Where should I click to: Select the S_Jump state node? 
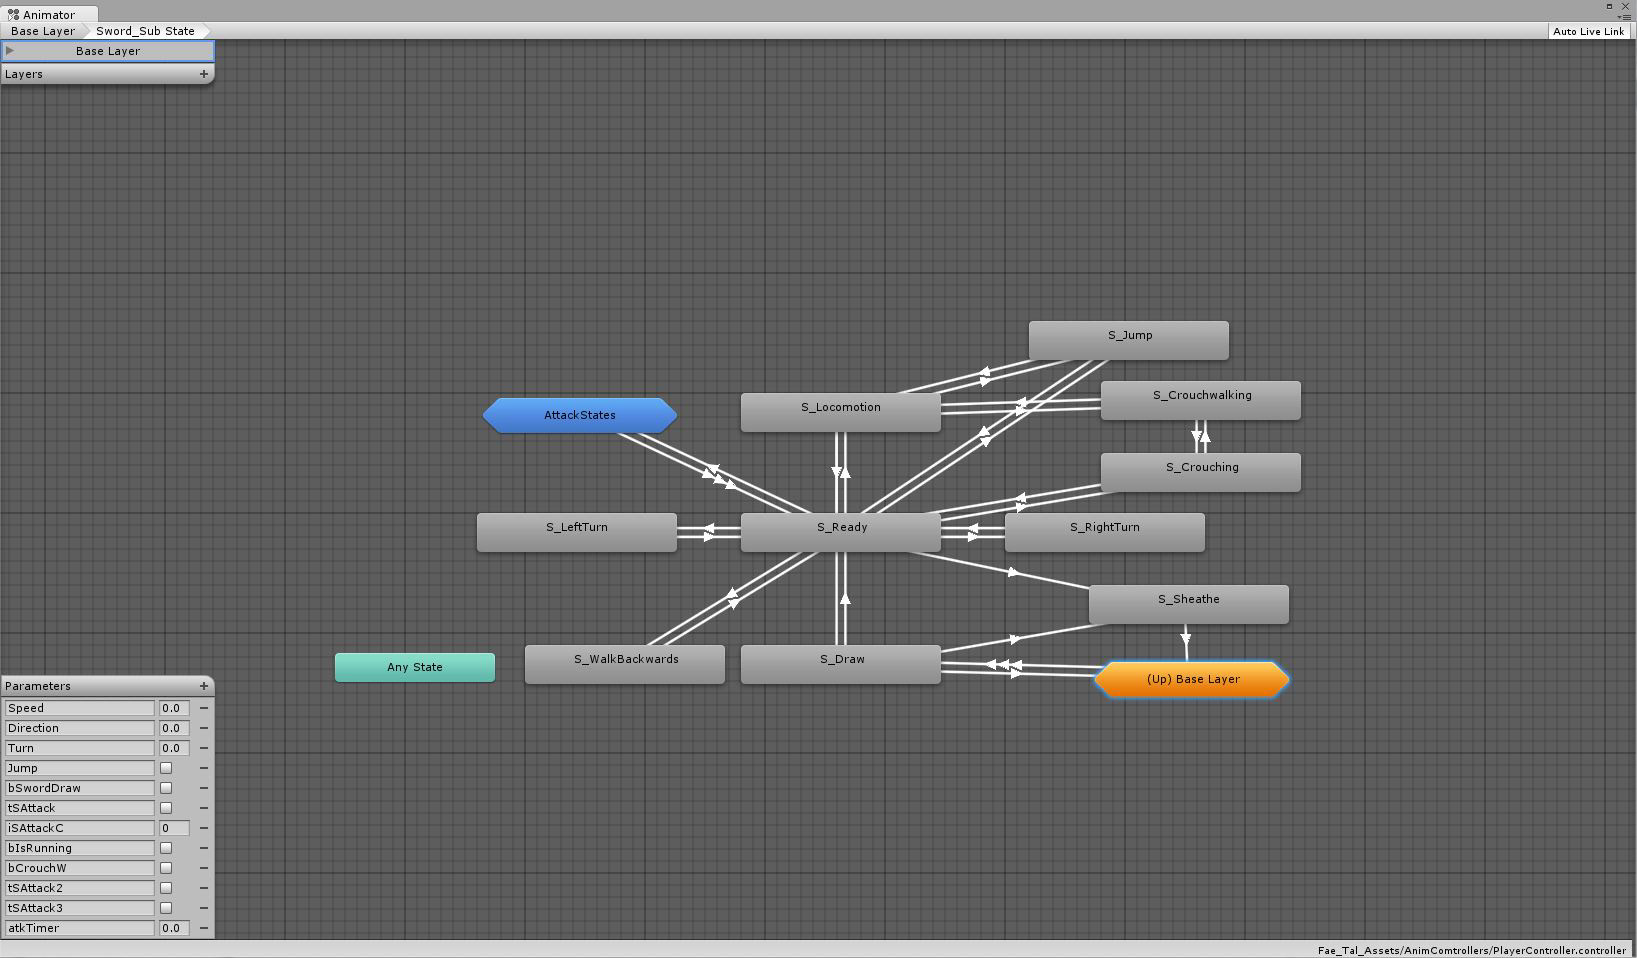click(1129, 340)
